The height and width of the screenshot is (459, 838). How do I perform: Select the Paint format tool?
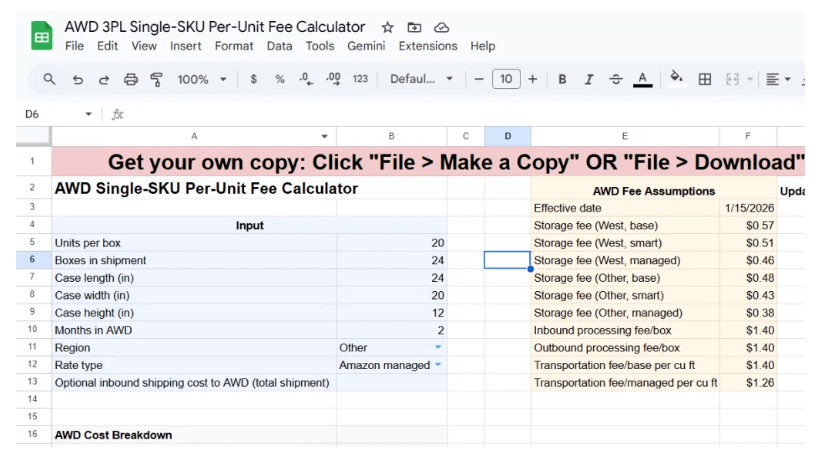pyautogui.click(x=156, y=79)
